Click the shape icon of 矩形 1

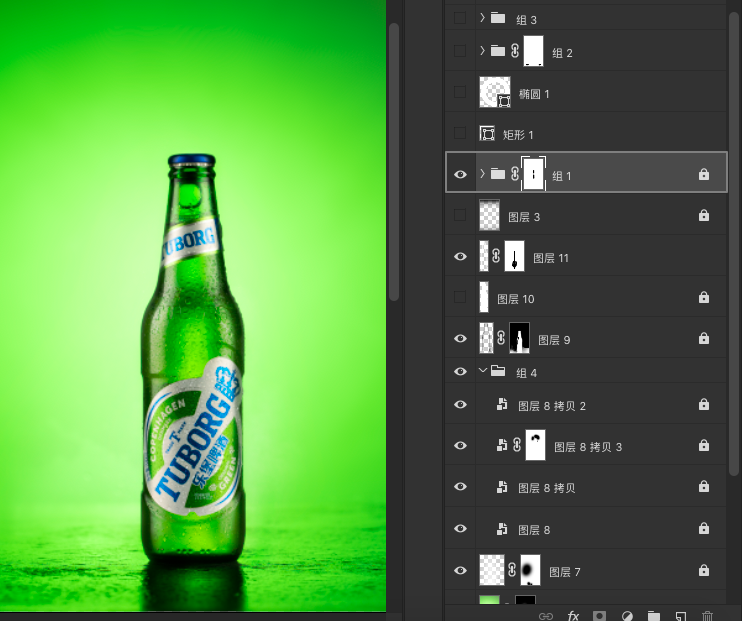click(487, 134)
